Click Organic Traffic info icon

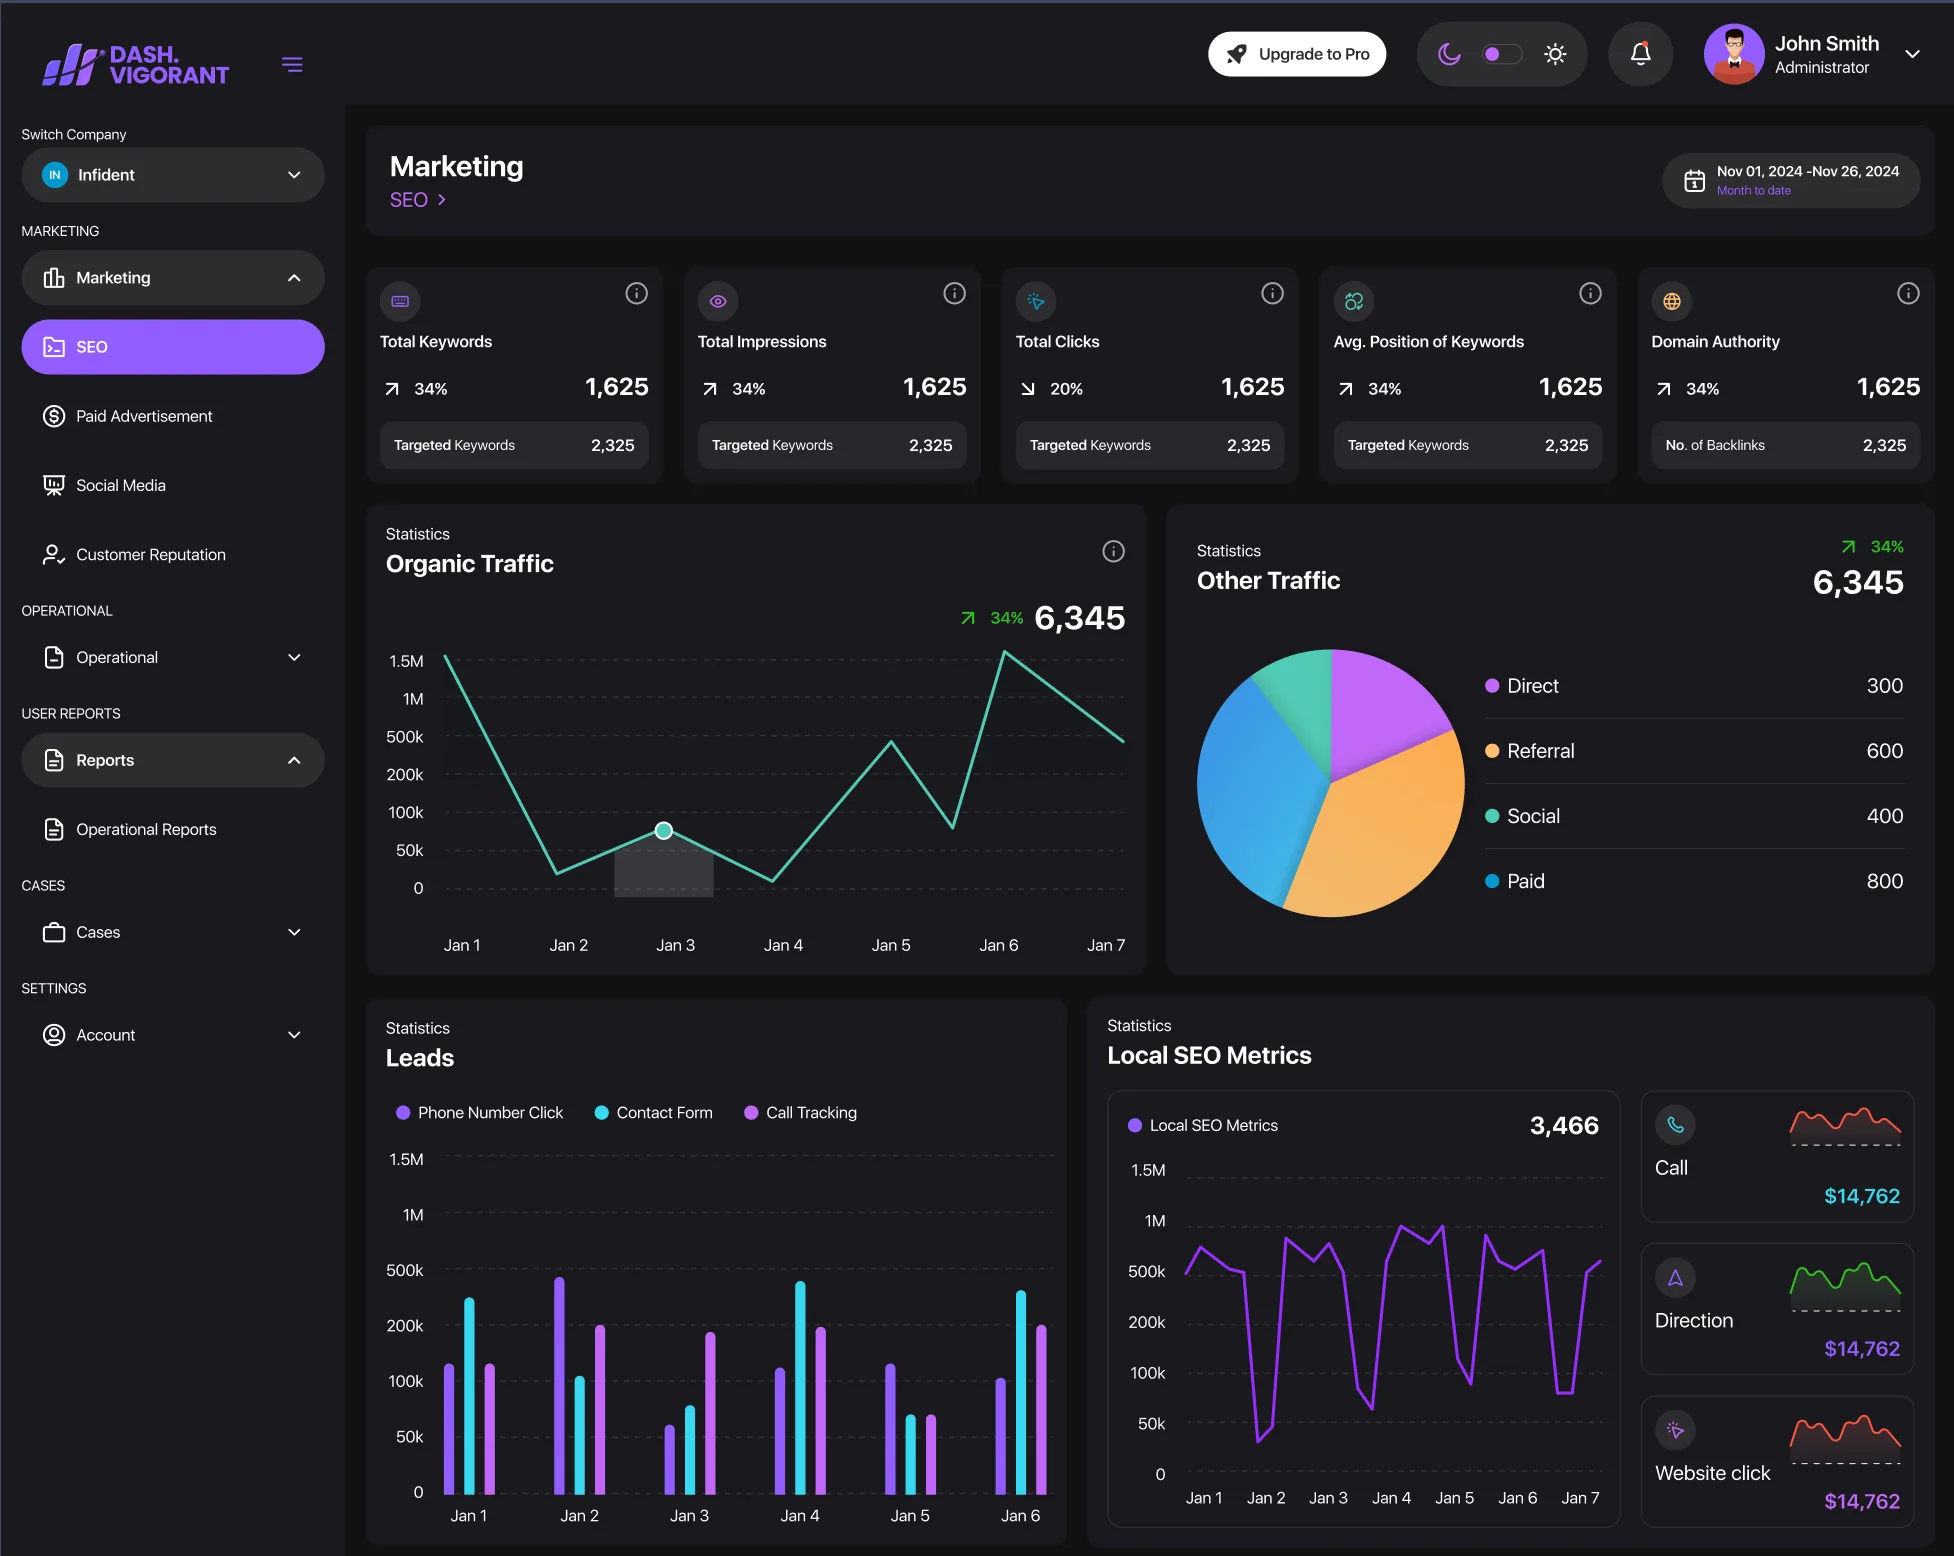pos(1113,551)
